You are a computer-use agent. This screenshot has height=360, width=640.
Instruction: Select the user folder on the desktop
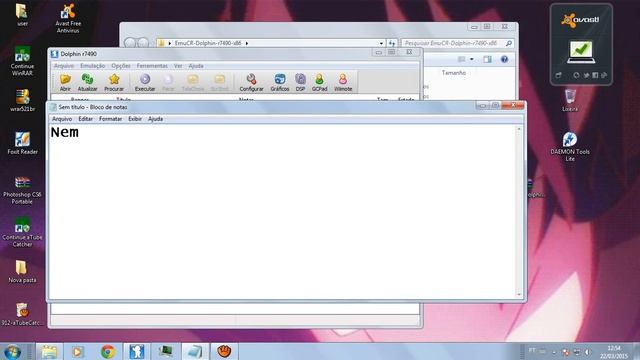[22, 15]
